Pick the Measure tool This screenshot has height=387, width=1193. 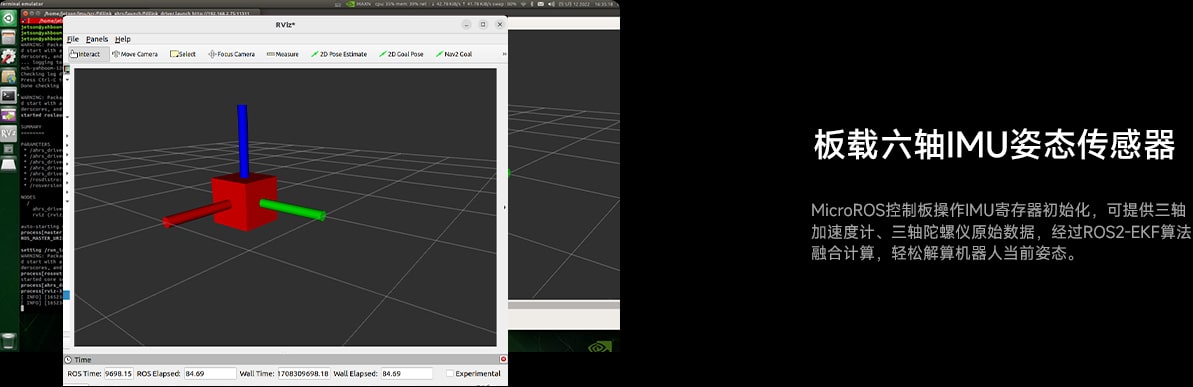point(282,54)
